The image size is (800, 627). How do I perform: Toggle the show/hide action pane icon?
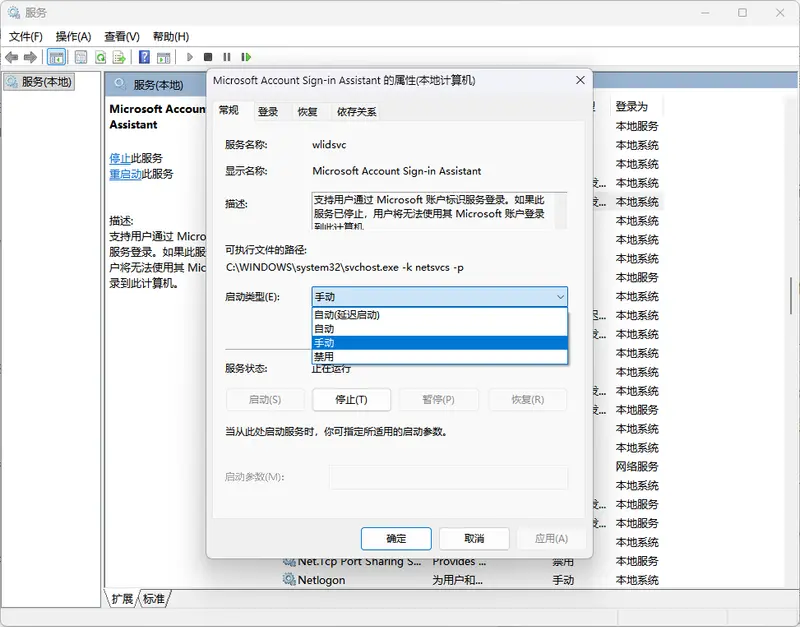(x=163, y=57)
